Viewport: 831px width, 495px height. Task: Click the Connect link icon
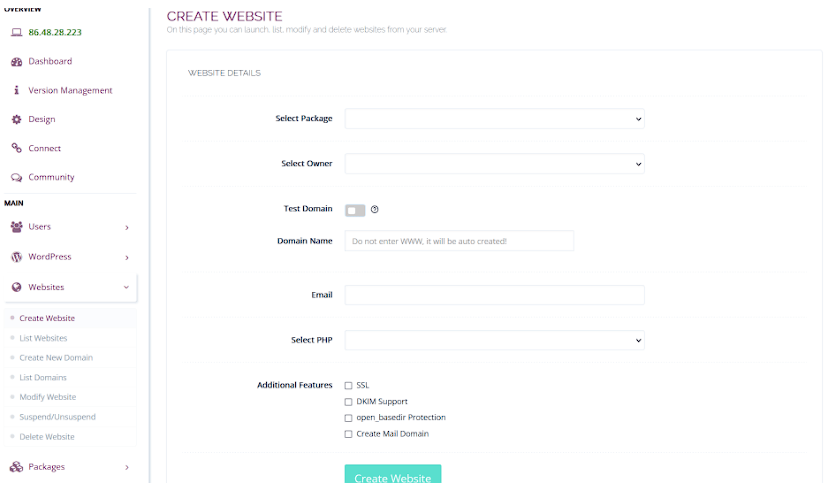click(x=16, y=148)
